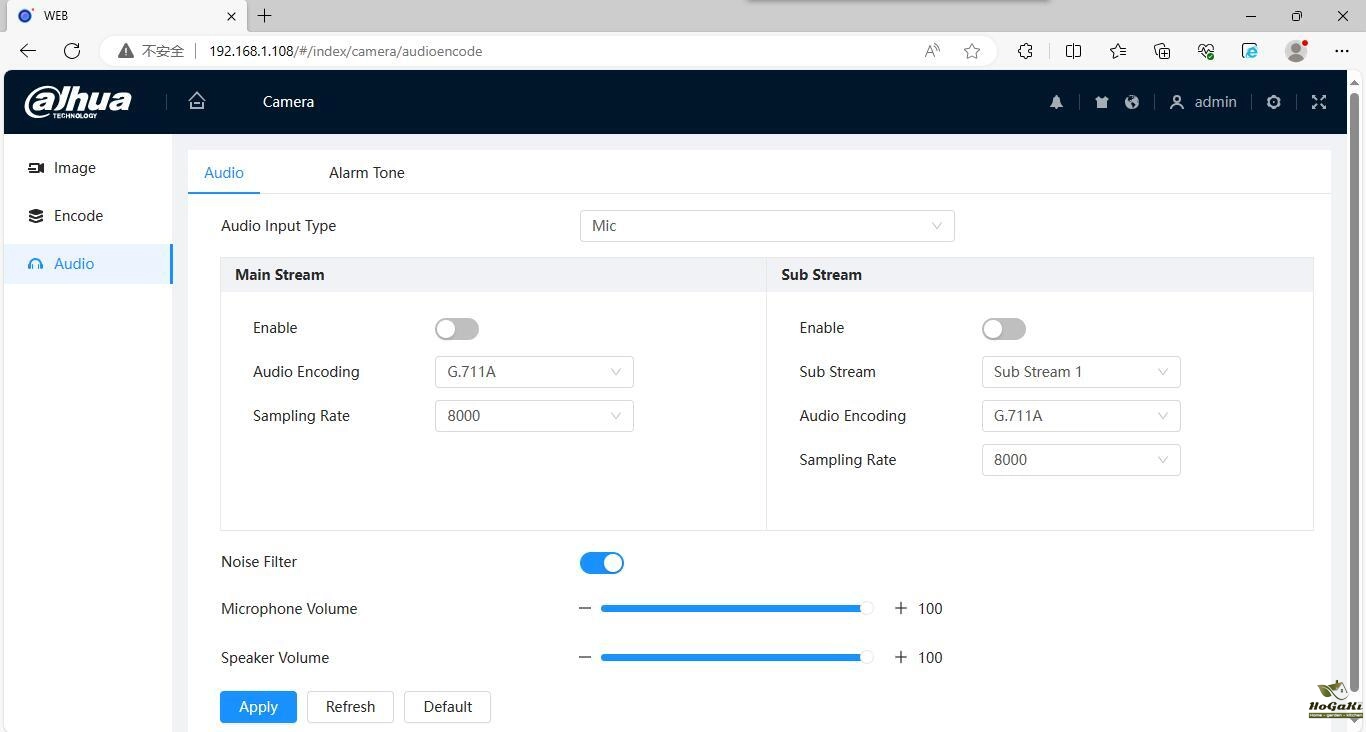Open the Audio Input Type dropdown

(766, 226)
